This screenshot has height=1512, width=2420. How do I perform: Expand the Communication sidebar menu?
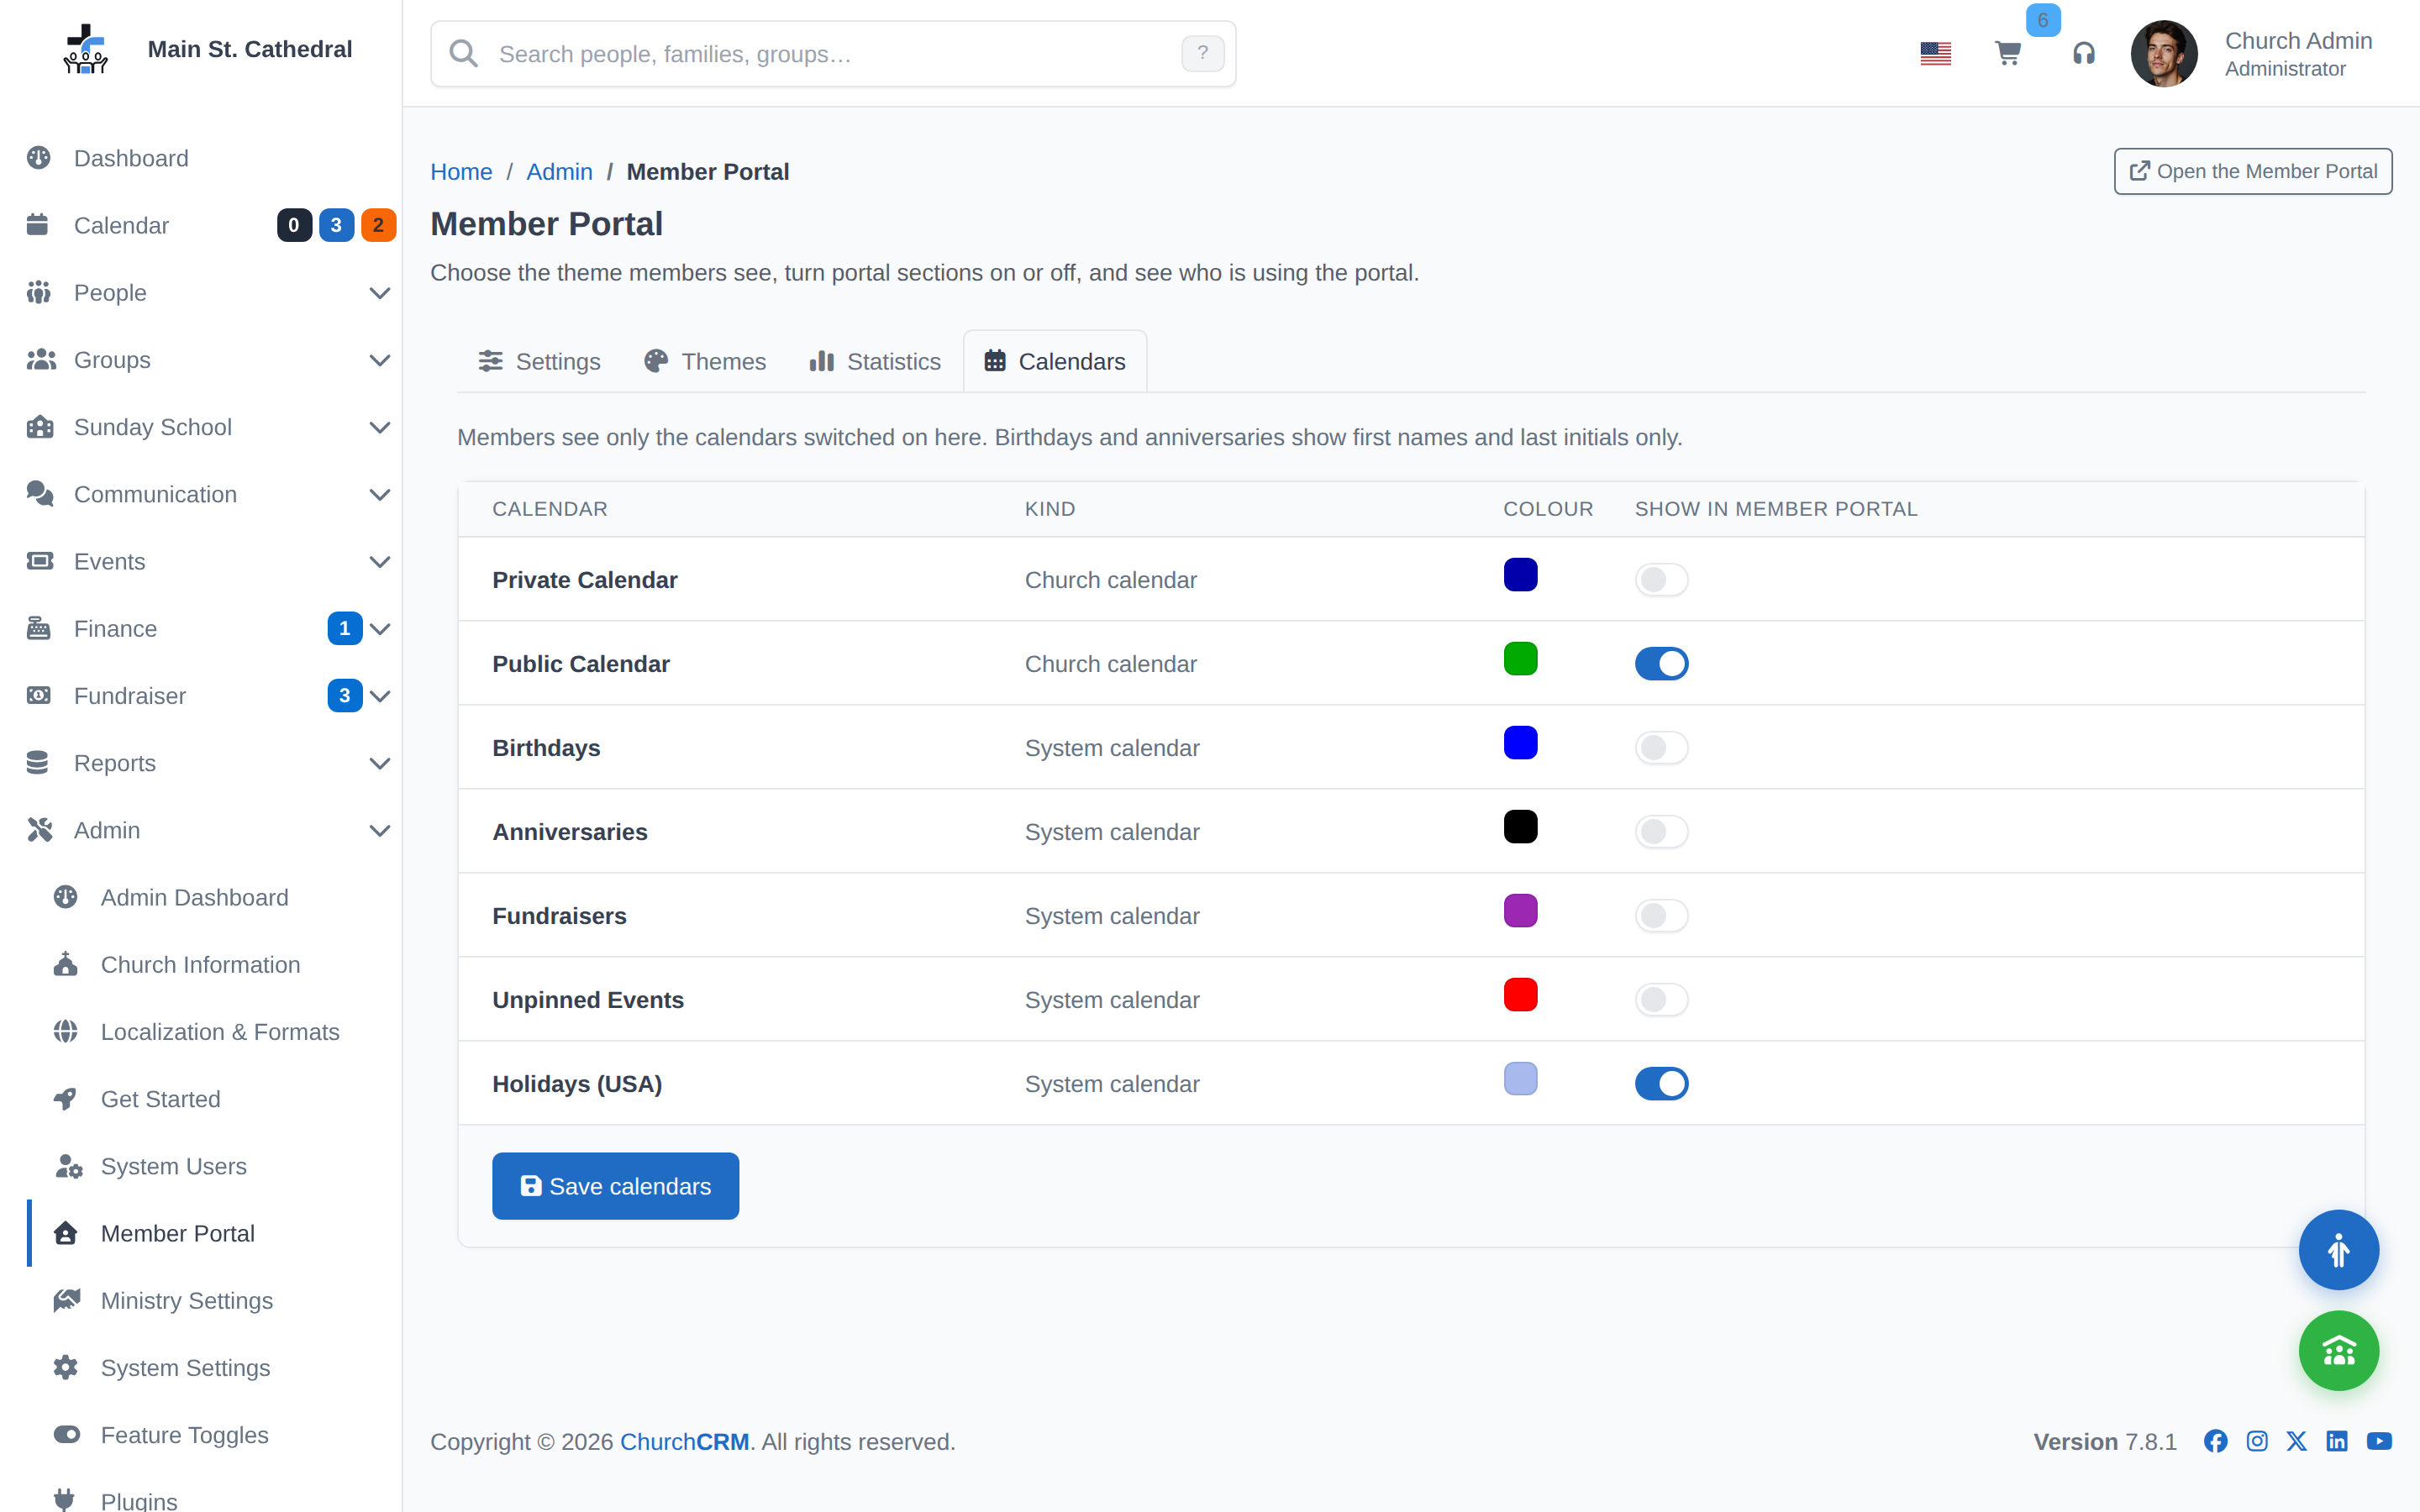(x=380, y=494)
